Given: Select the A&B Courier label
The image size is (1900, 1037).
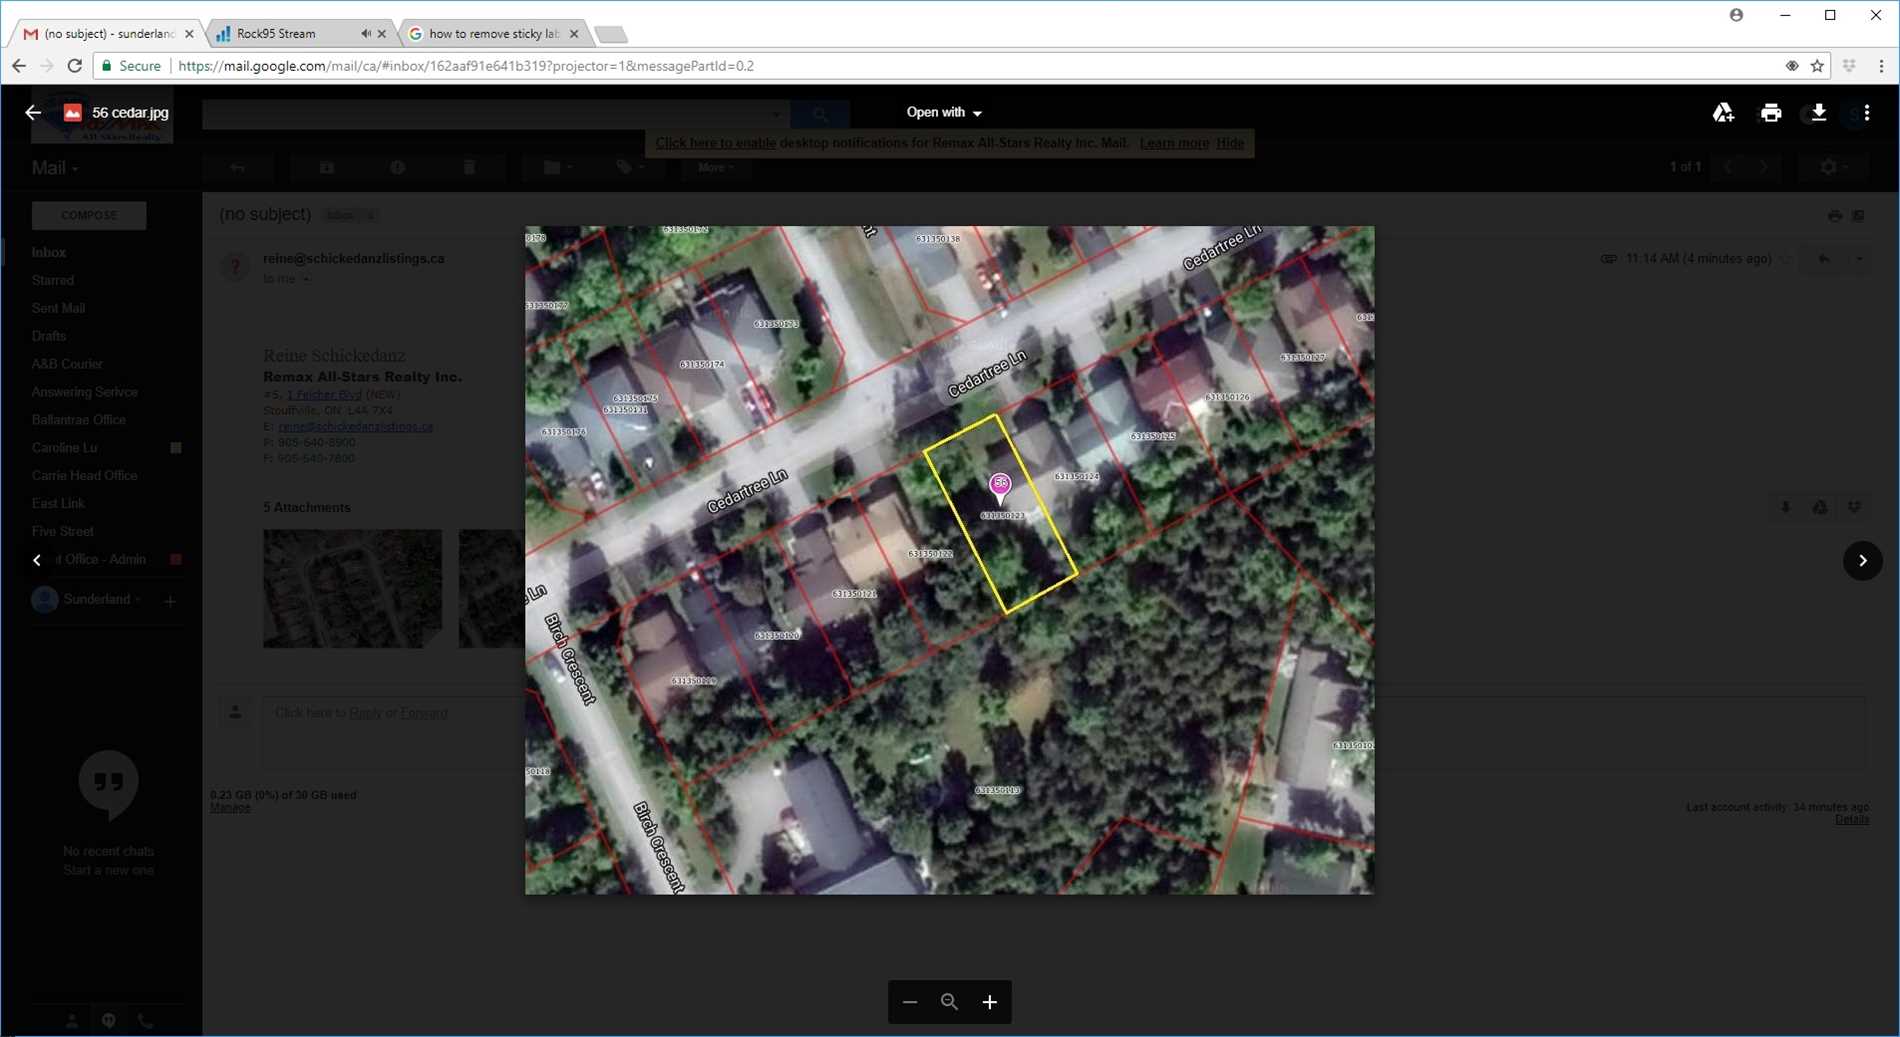Looking at the screenshot, I should point(67,365).
